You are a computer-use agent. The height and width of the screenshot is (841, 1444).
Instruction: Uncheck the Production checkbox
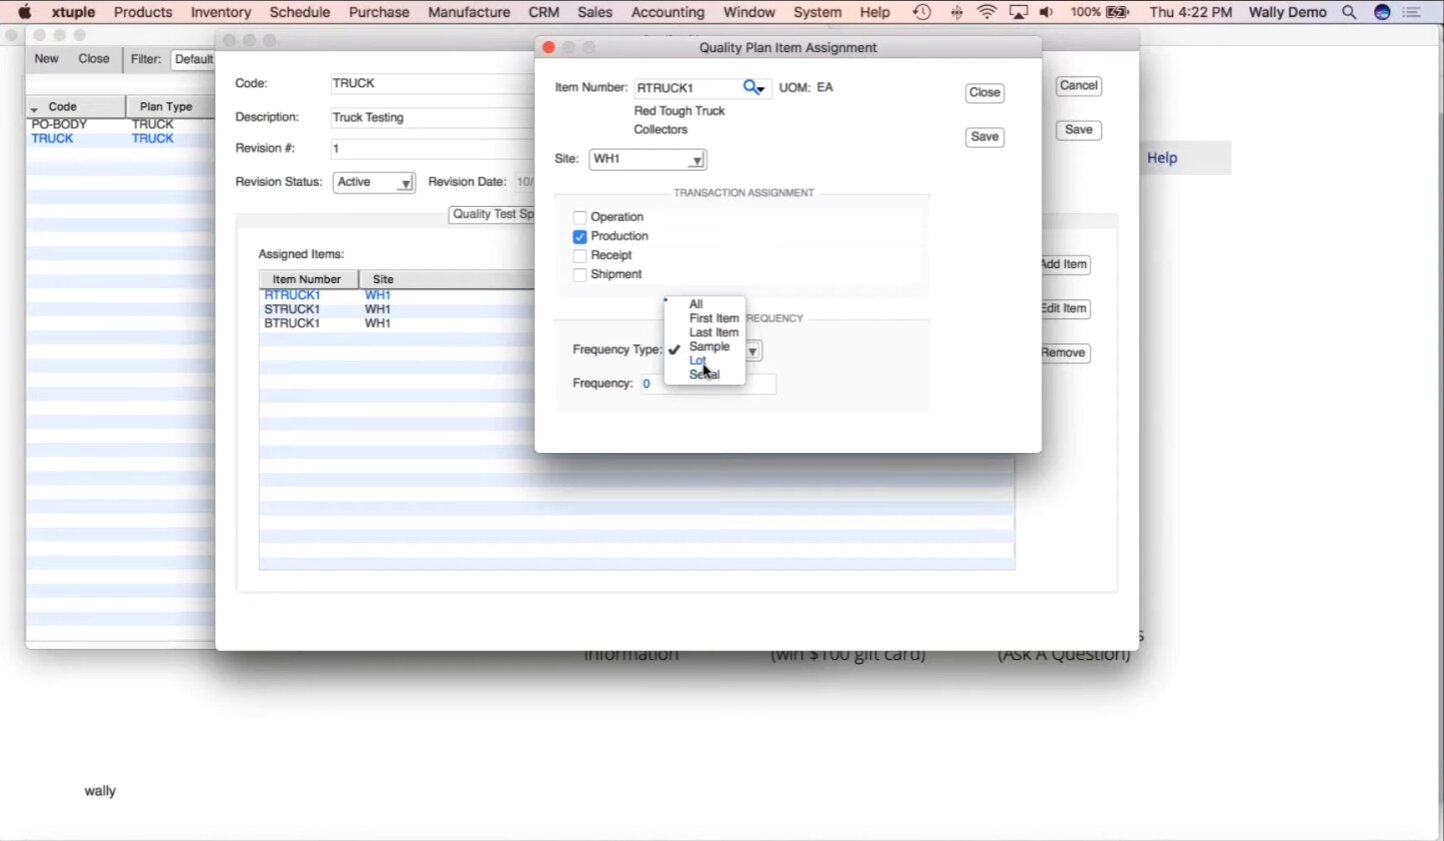[580, 237]
